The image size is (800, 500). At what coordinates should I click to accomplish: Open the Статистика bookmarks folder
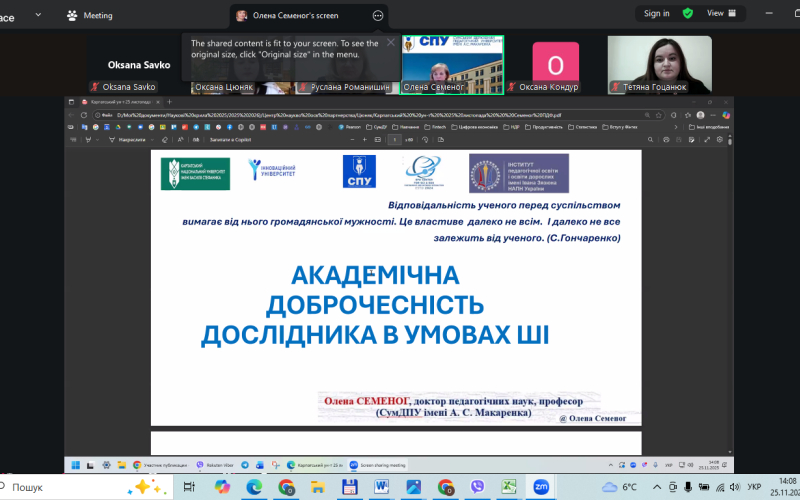tap(582, 127)
